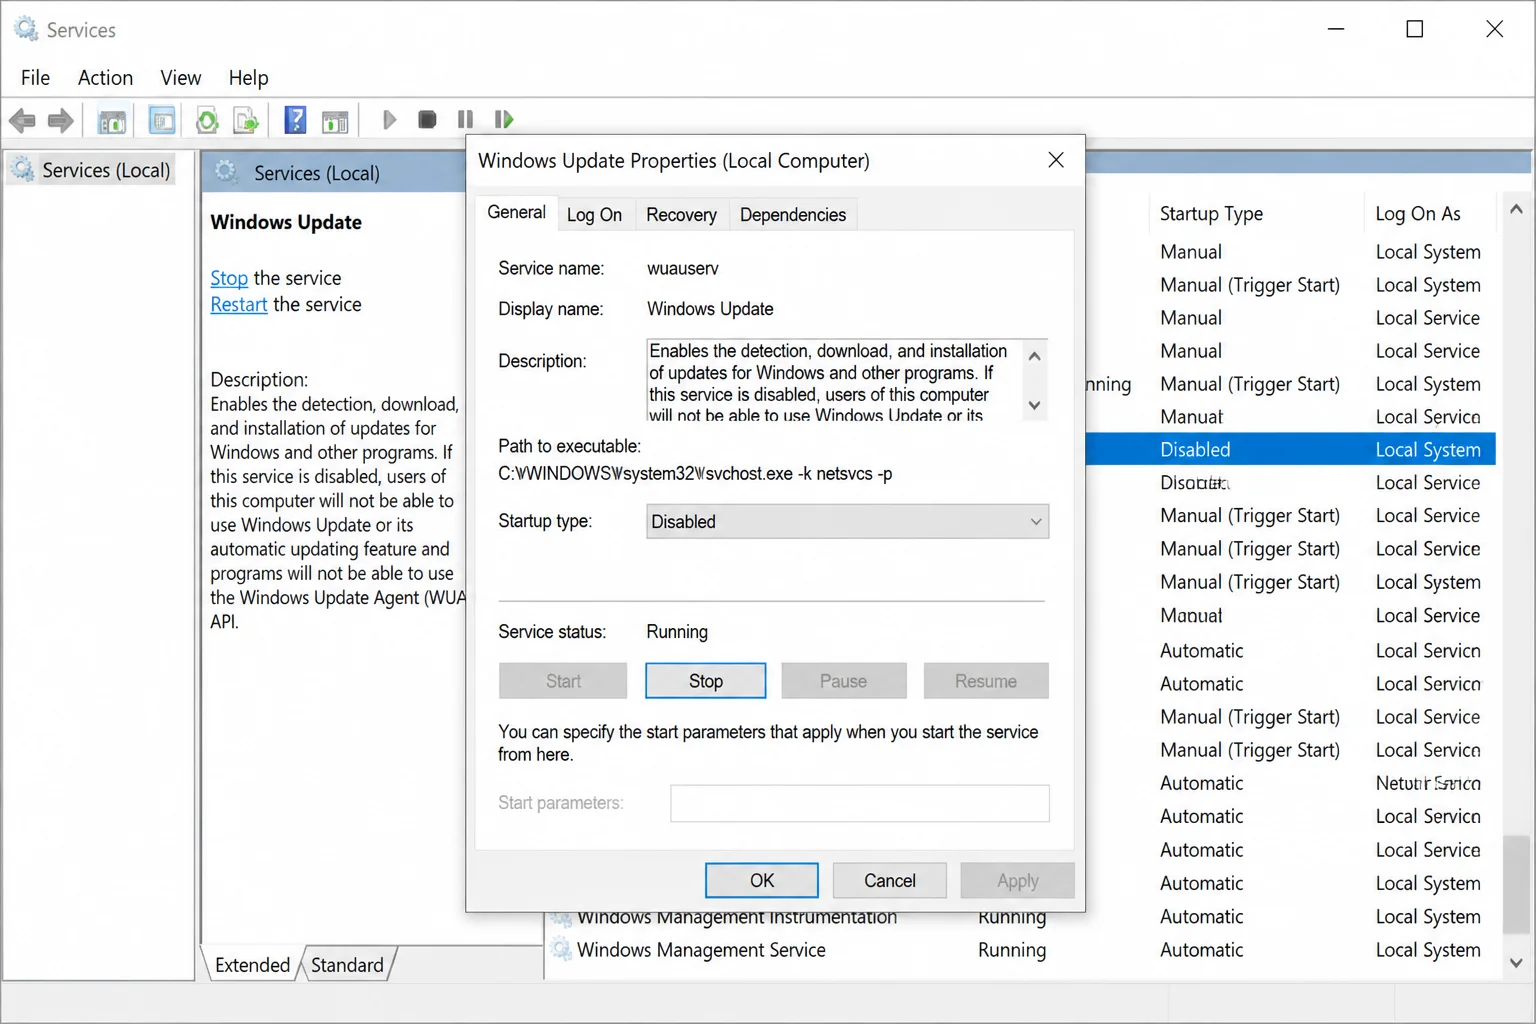The image size is (1536, 1024).
Task: Switch to the Dependencies tab
Action: [x=793, y=215]
